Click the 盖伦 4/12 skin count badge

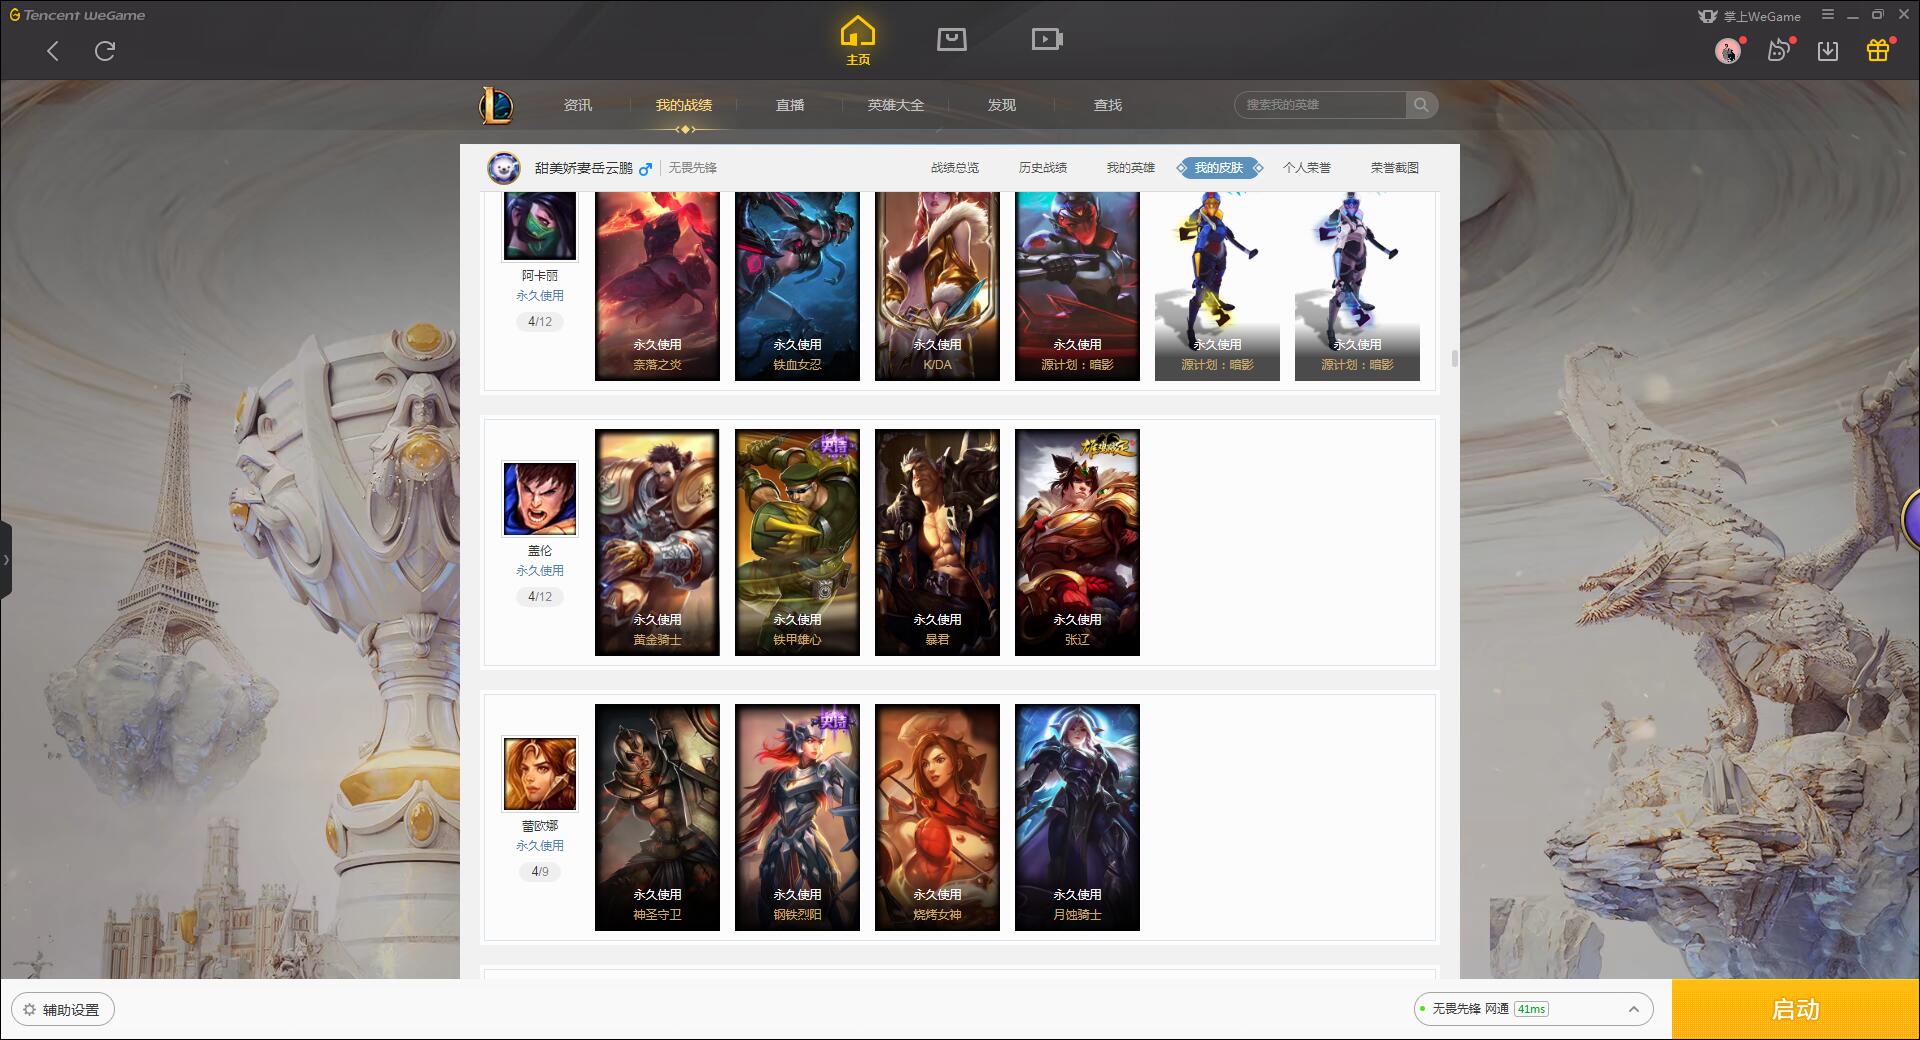point(540,597)
